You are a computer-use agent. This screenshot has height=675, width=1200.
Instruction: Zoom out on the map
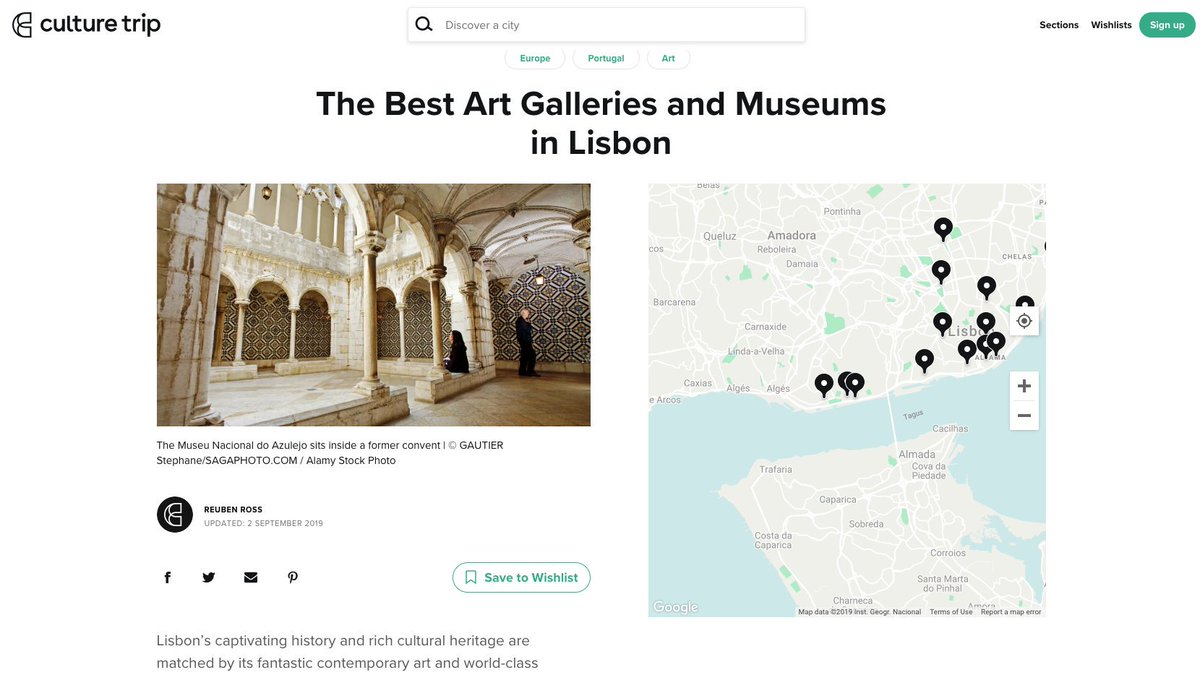tap(1023, 415)
